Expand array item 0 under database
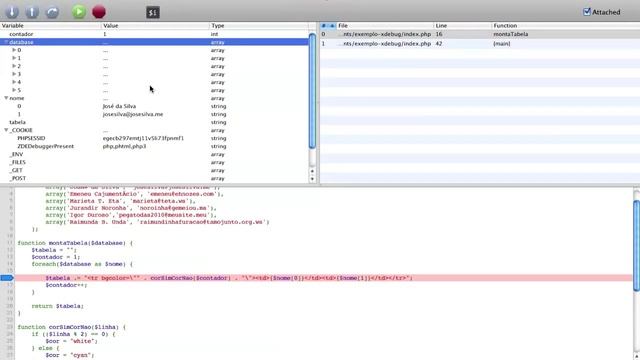Screen dimensions: 640x360 14,50
